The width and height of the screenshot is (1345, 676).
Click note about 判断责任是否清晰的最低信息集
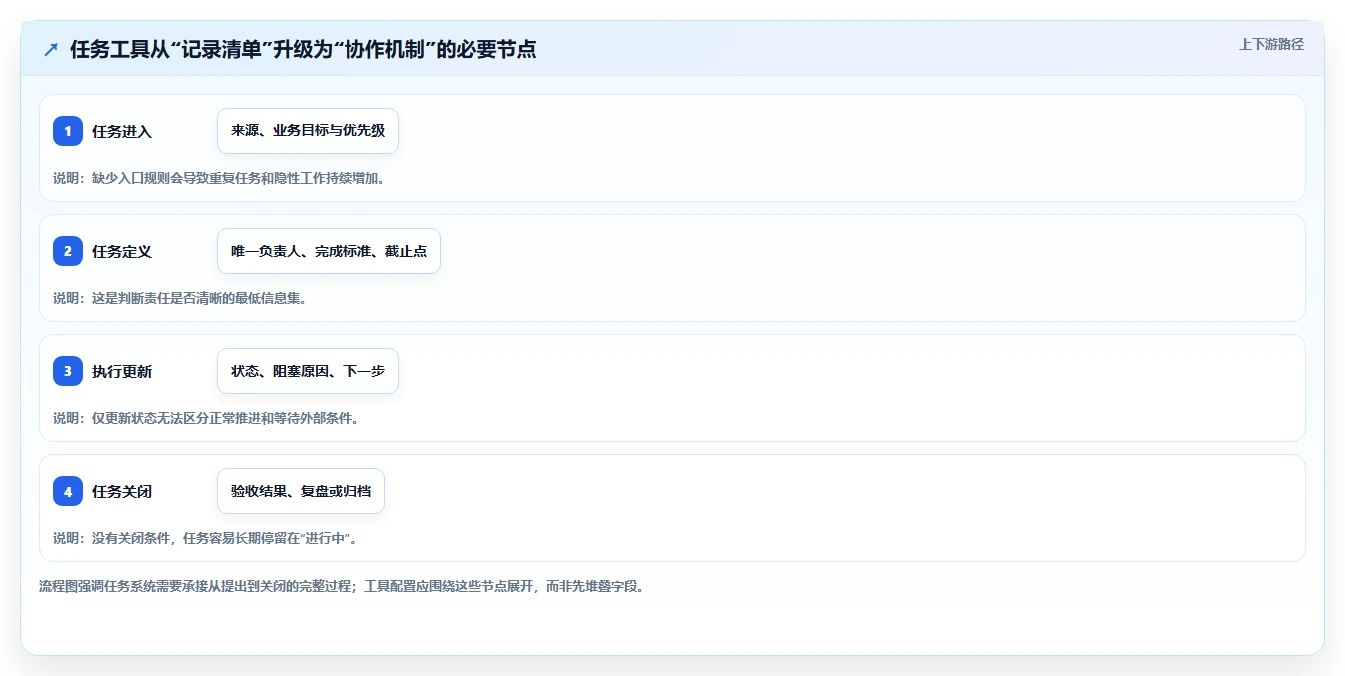[x=179, y=298]
